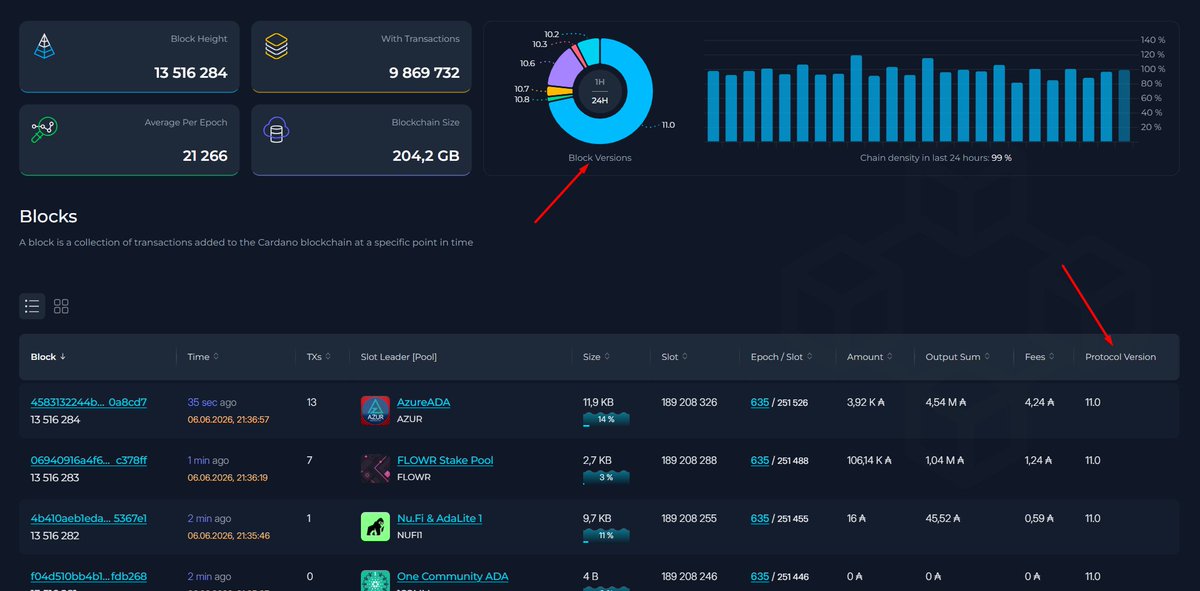The width and height of the screenshot is (1200, 591).
Task: Click timestamp 06.06.2026, 21:36:19
Action: point(228,477)
